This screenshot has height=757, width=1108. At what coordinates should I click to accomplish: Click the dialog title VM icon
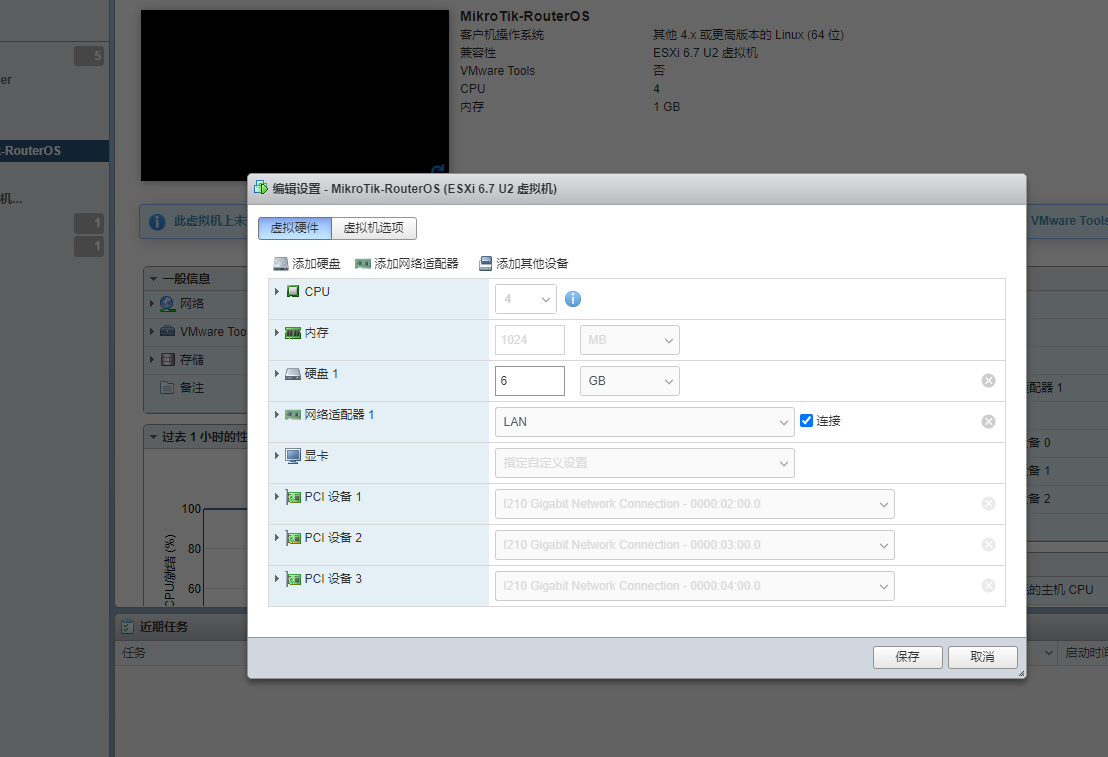[x=261, y=188]
